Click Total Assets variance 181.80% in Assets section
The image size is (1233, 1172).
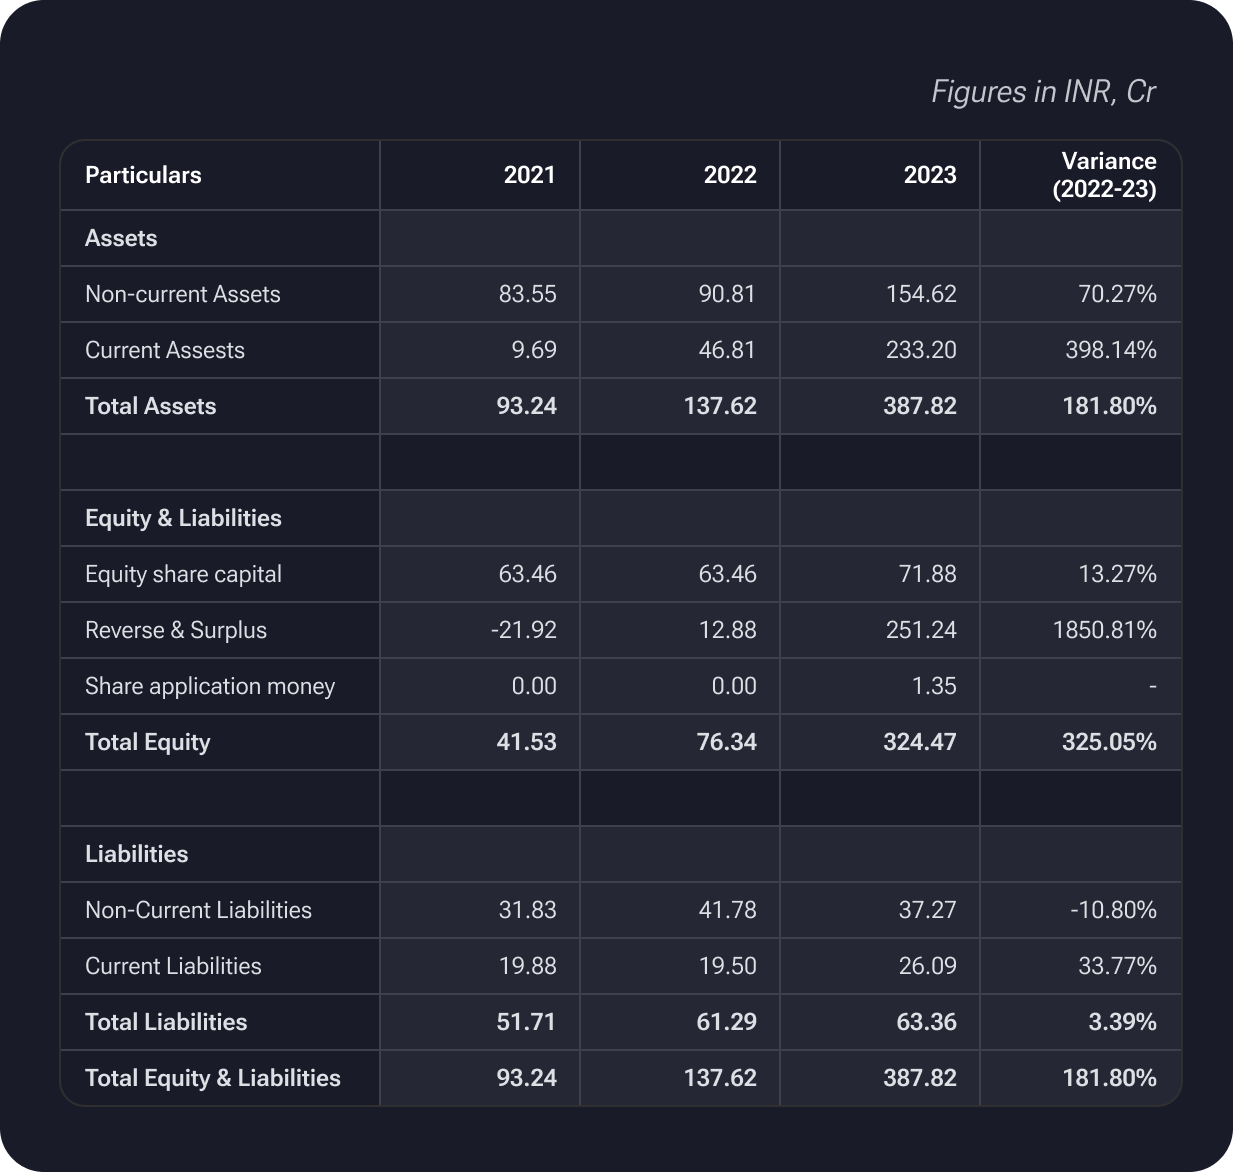1109,406
